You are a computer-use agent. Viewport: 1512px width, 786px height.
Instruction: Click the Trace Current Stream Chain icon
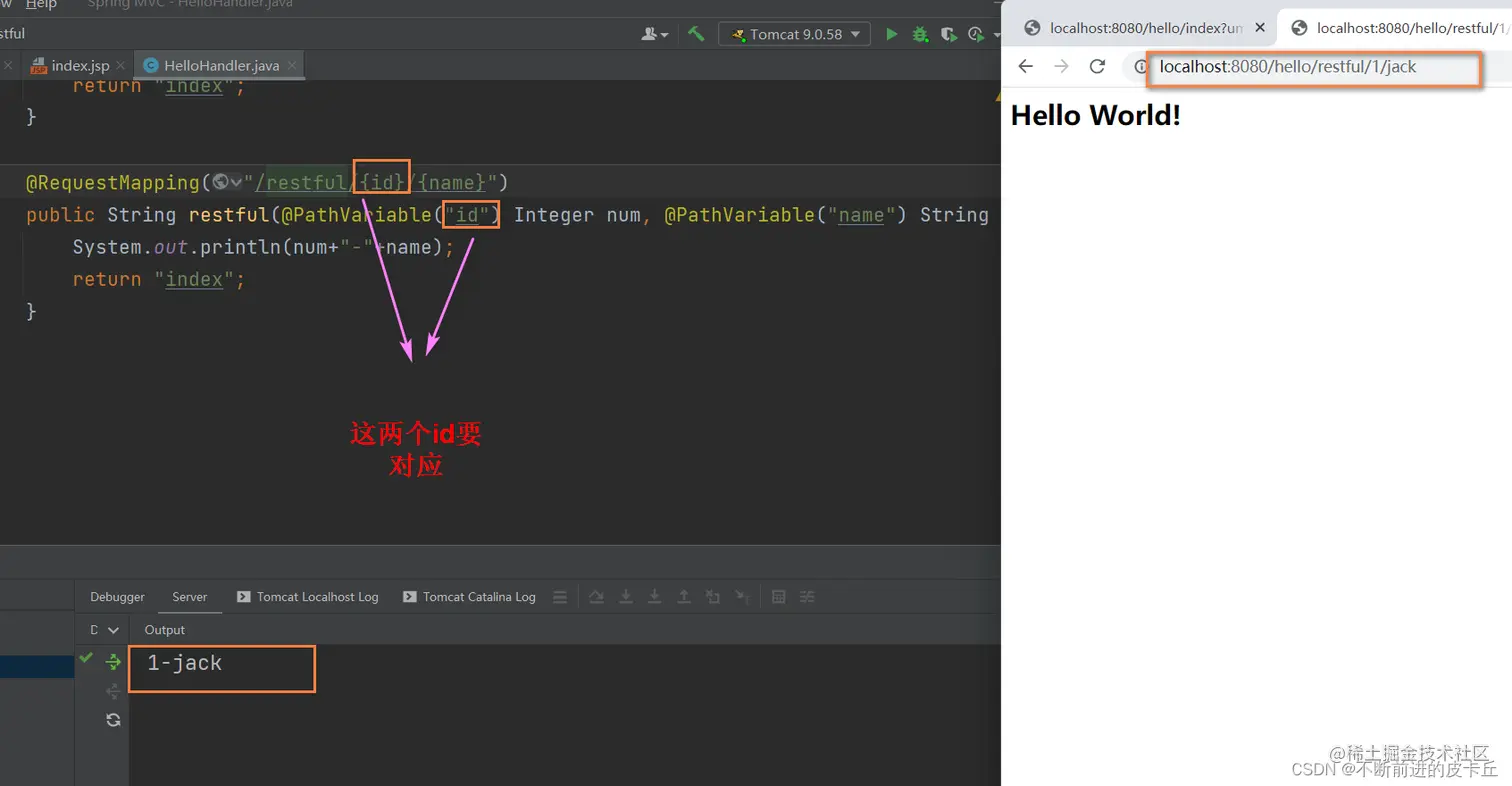[807, 597]
